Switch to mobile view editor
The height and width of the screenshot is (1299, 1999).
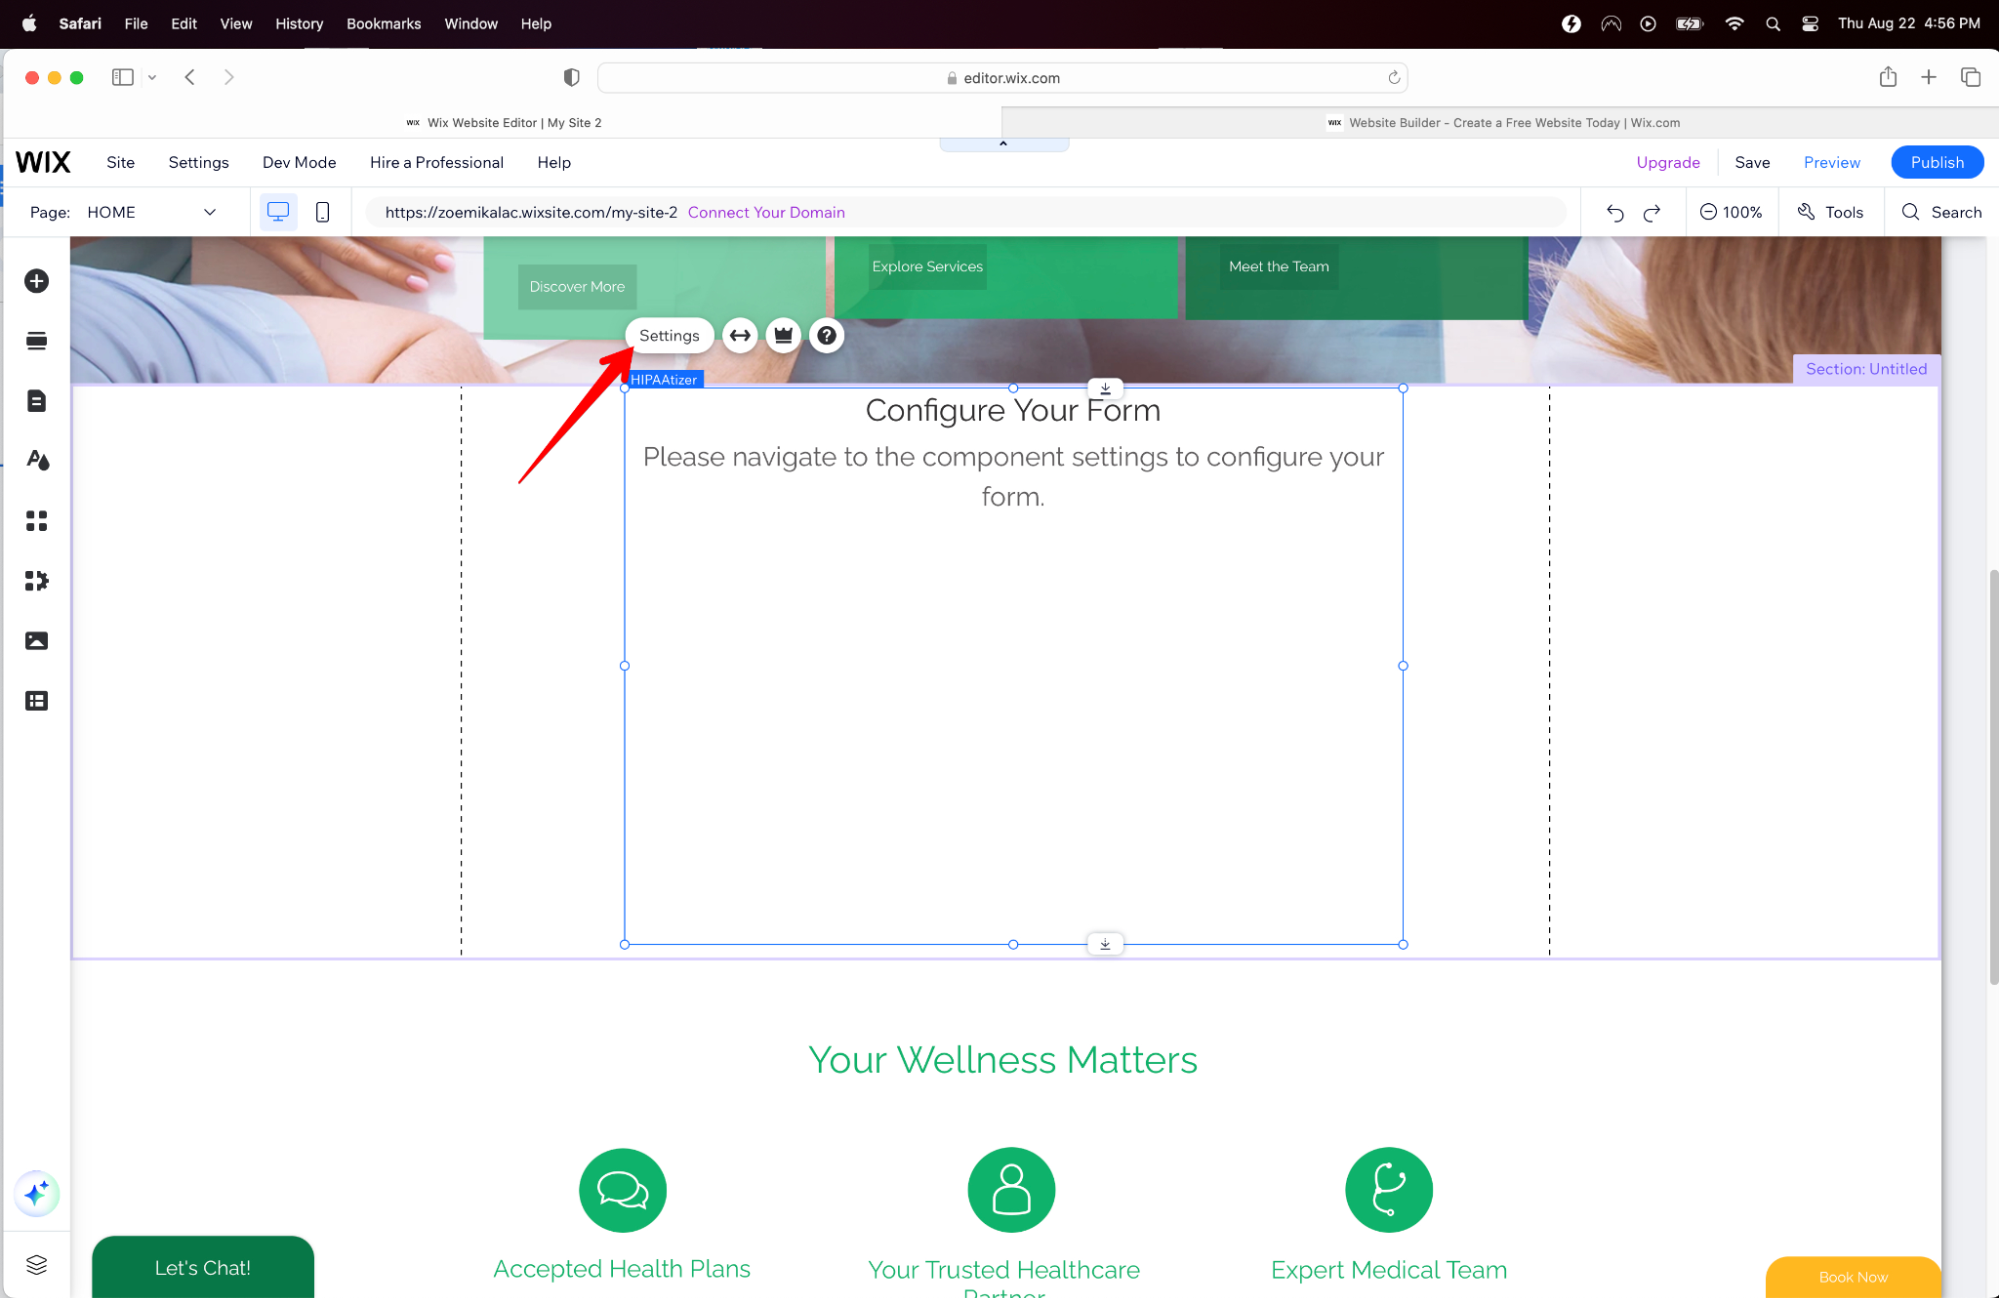(x=322, y=212)
